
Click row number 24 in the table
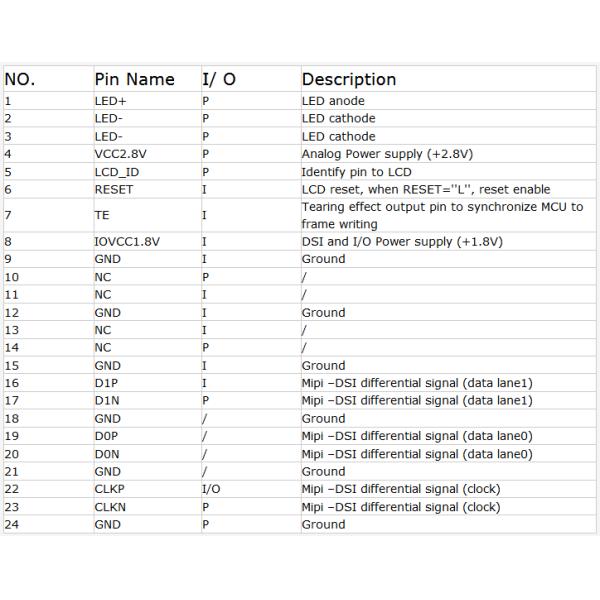pos(12,524)
